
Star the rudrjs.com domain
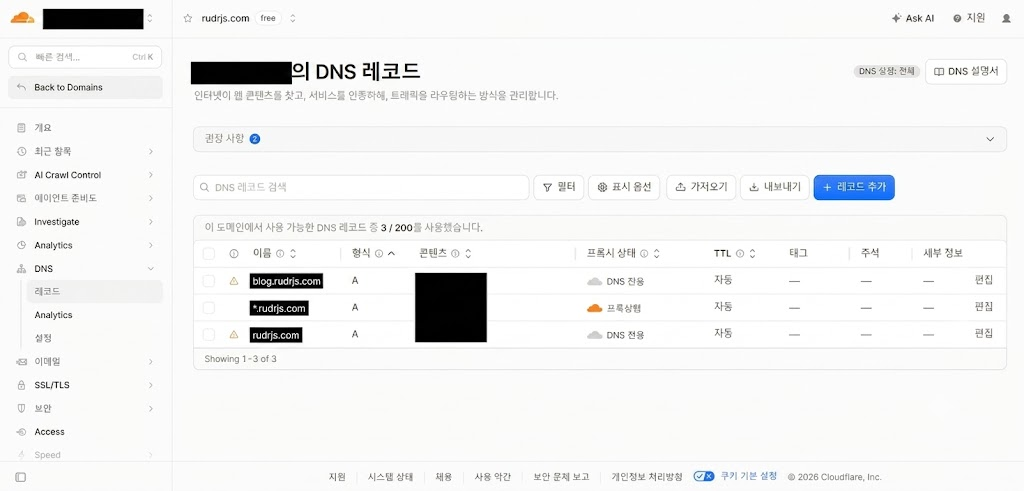point(188,18)
